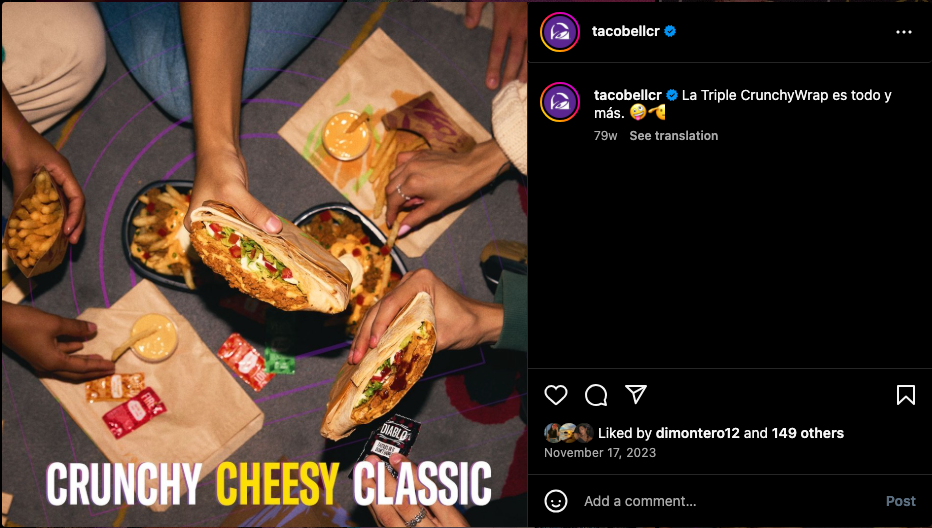Open tacobellcr username in the caption
932x528 pixels.
(628, 95)
